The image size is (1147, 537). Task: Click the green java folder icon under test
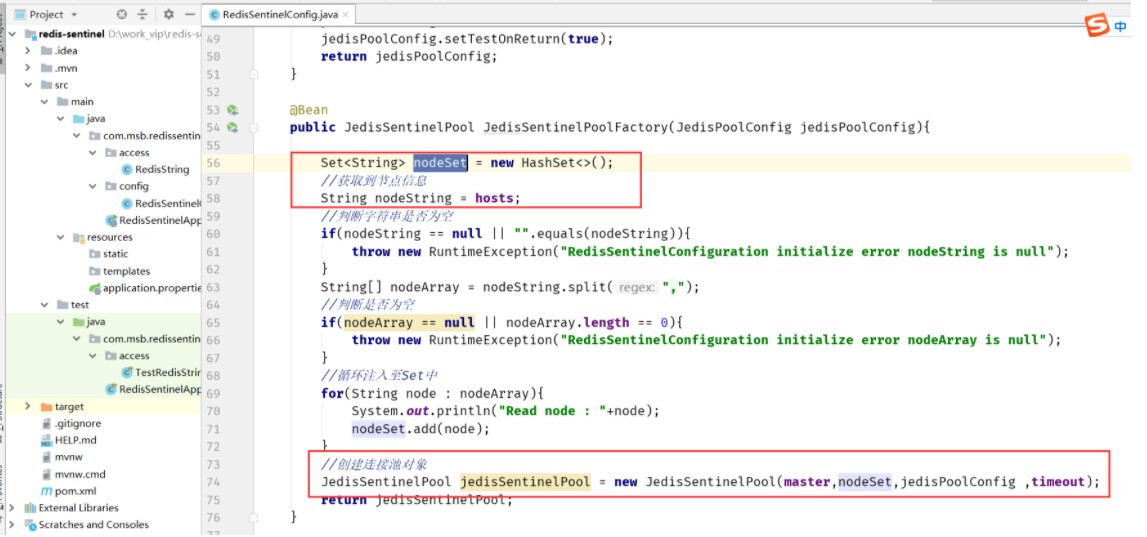coord(79,322)
